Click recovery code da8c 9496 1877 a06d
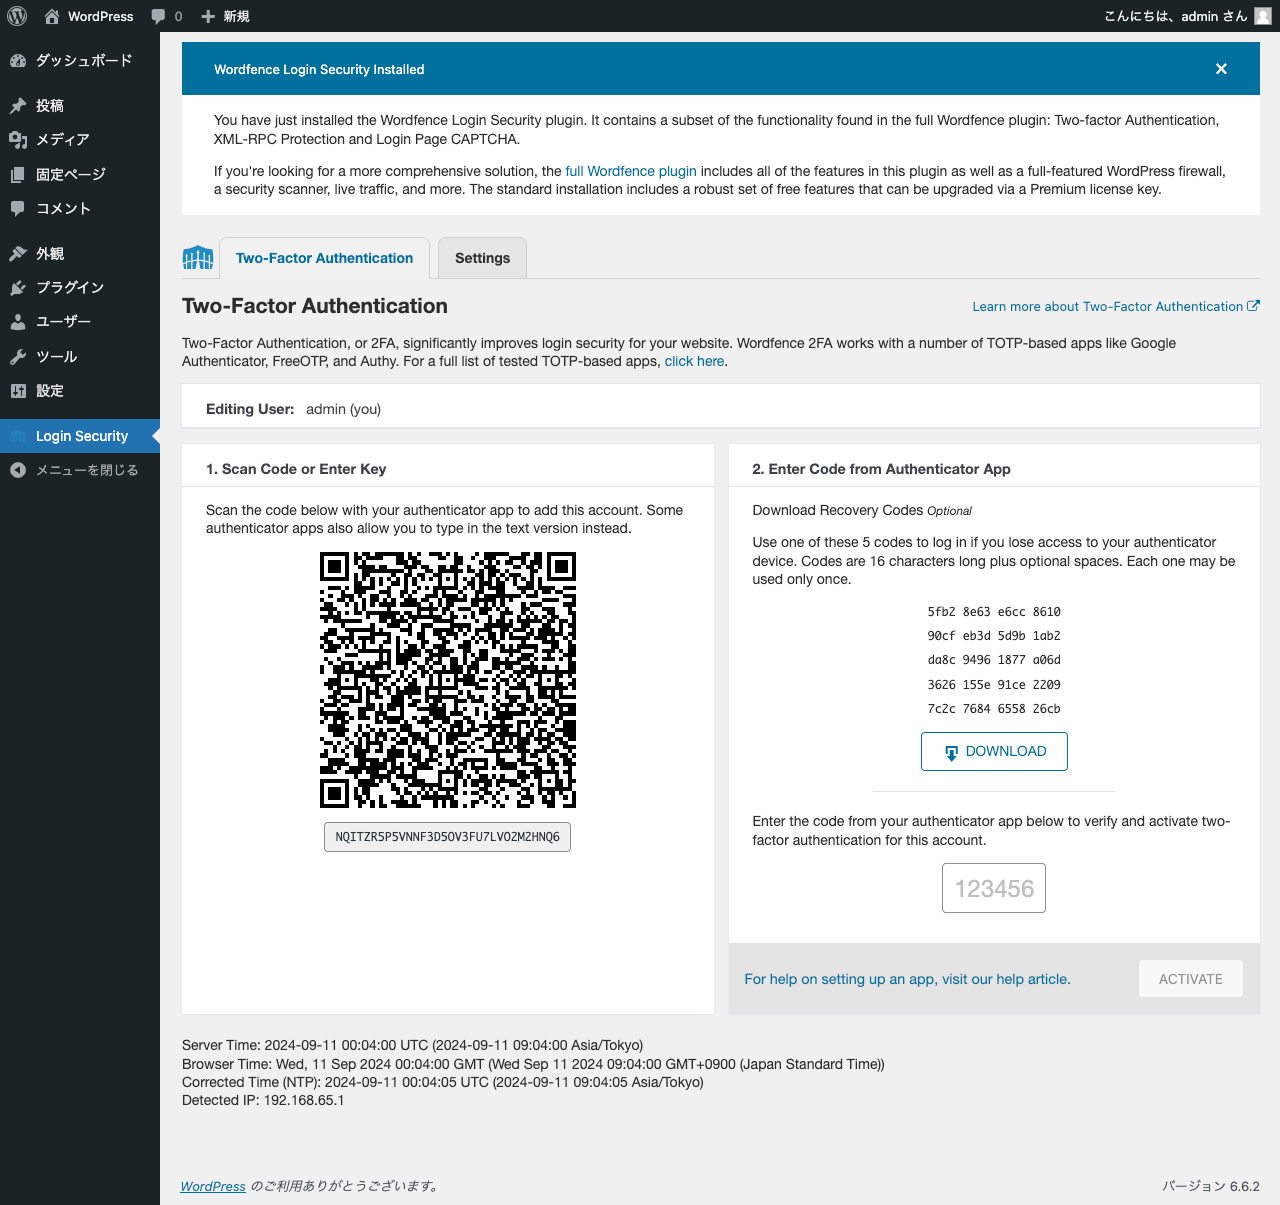The width and height of the screenshot is (1280, 1205). coord(994,660)
